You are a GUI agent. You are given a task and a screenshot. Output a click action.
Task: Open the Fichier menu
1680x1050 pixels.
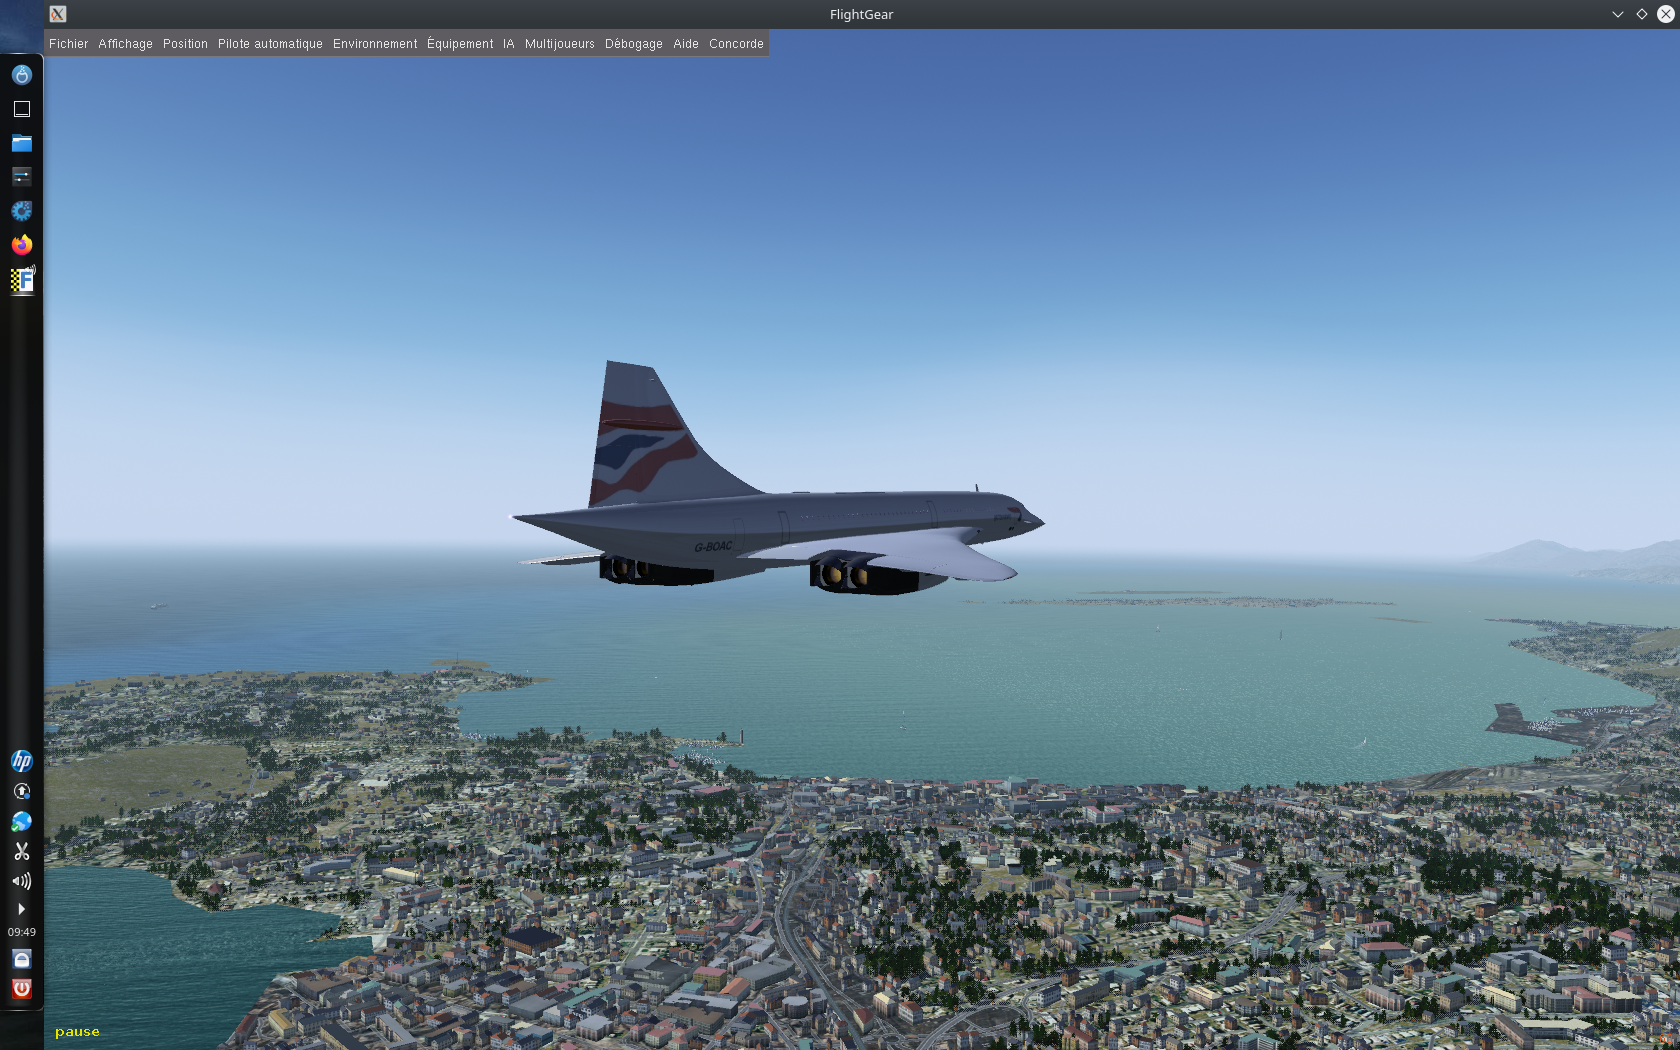click(68, 44)
